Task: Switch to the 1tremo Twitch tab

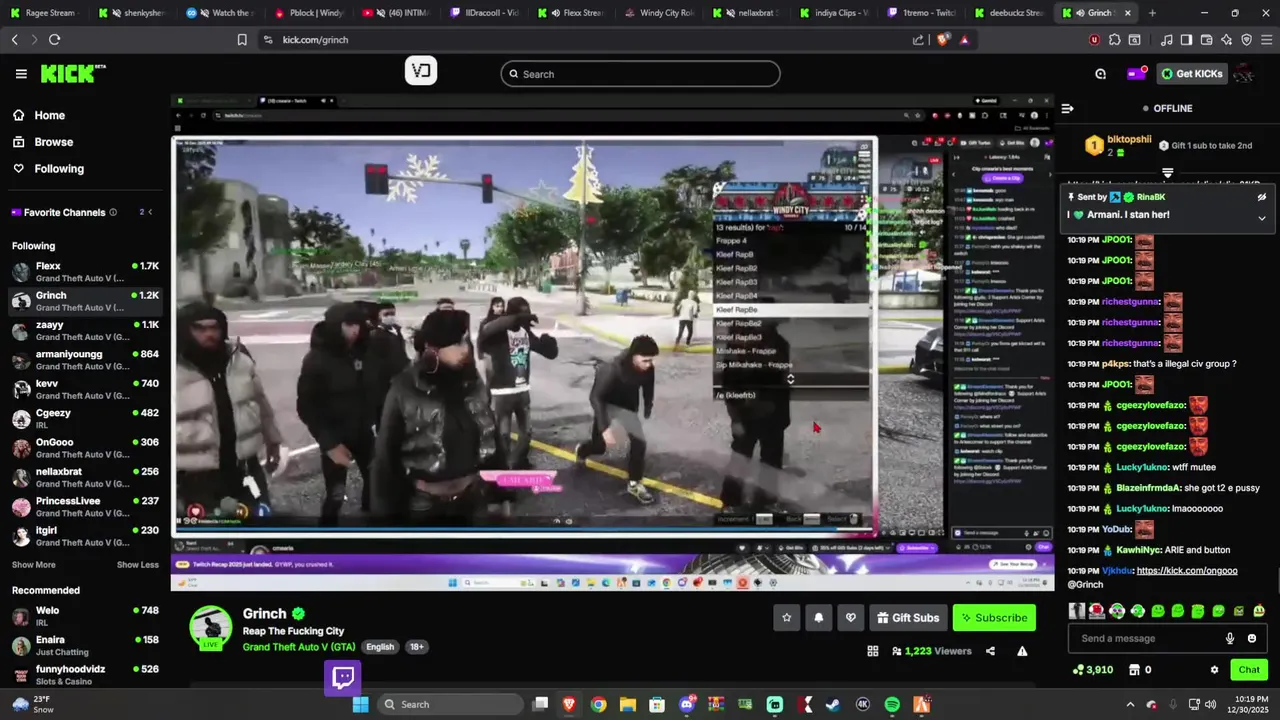Action: pos(923,13)
